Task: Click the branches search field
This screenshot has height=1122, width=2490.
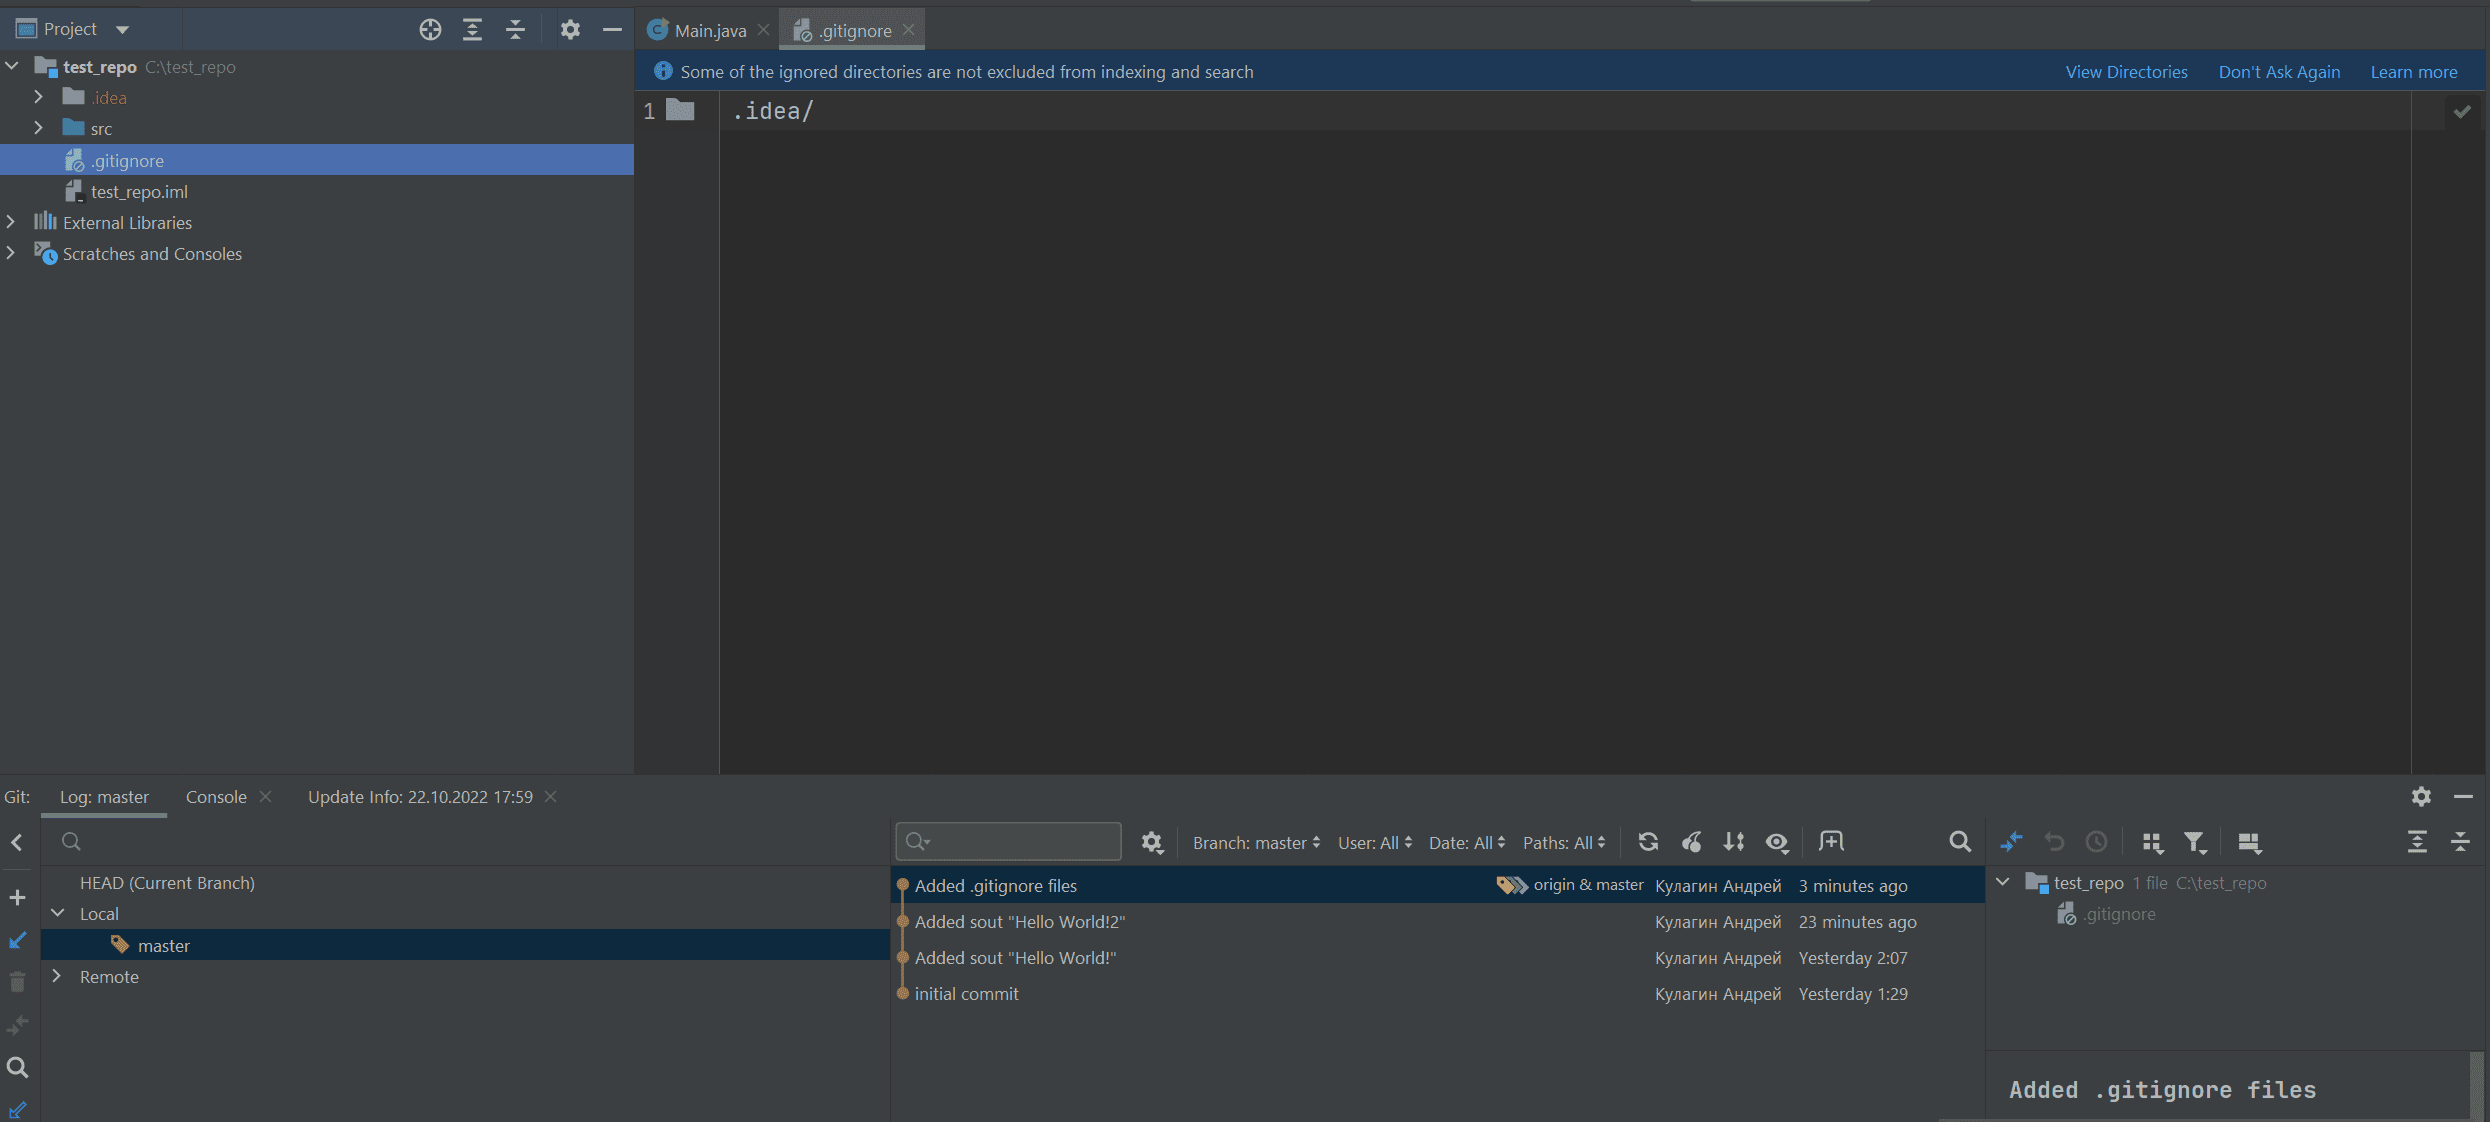Action: 465,842
